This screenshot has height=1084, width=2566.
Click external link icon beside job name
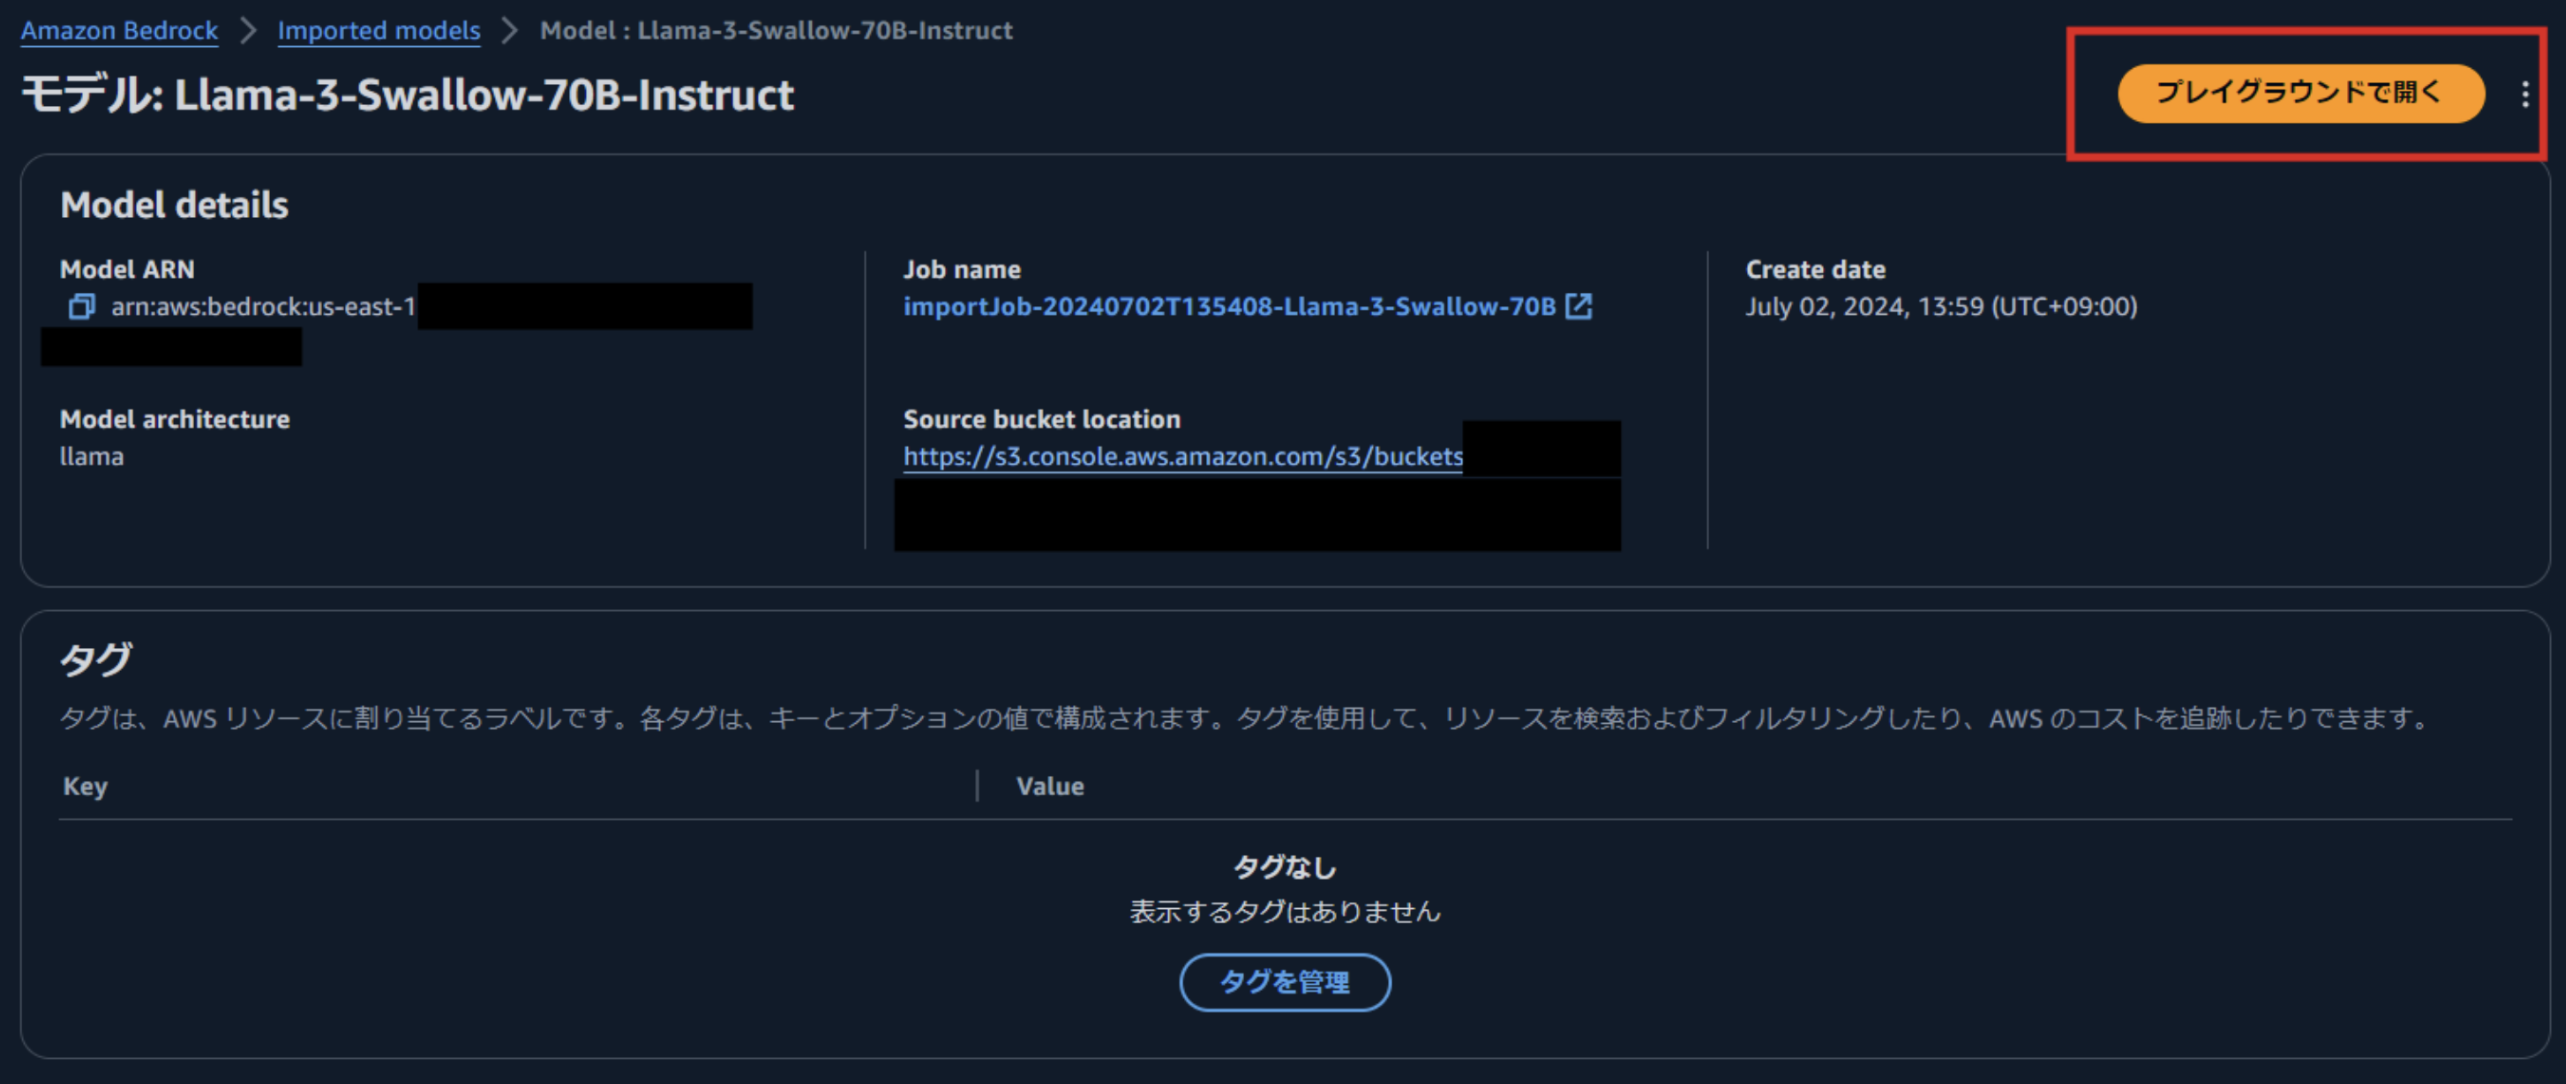(x=1579, y=306)
